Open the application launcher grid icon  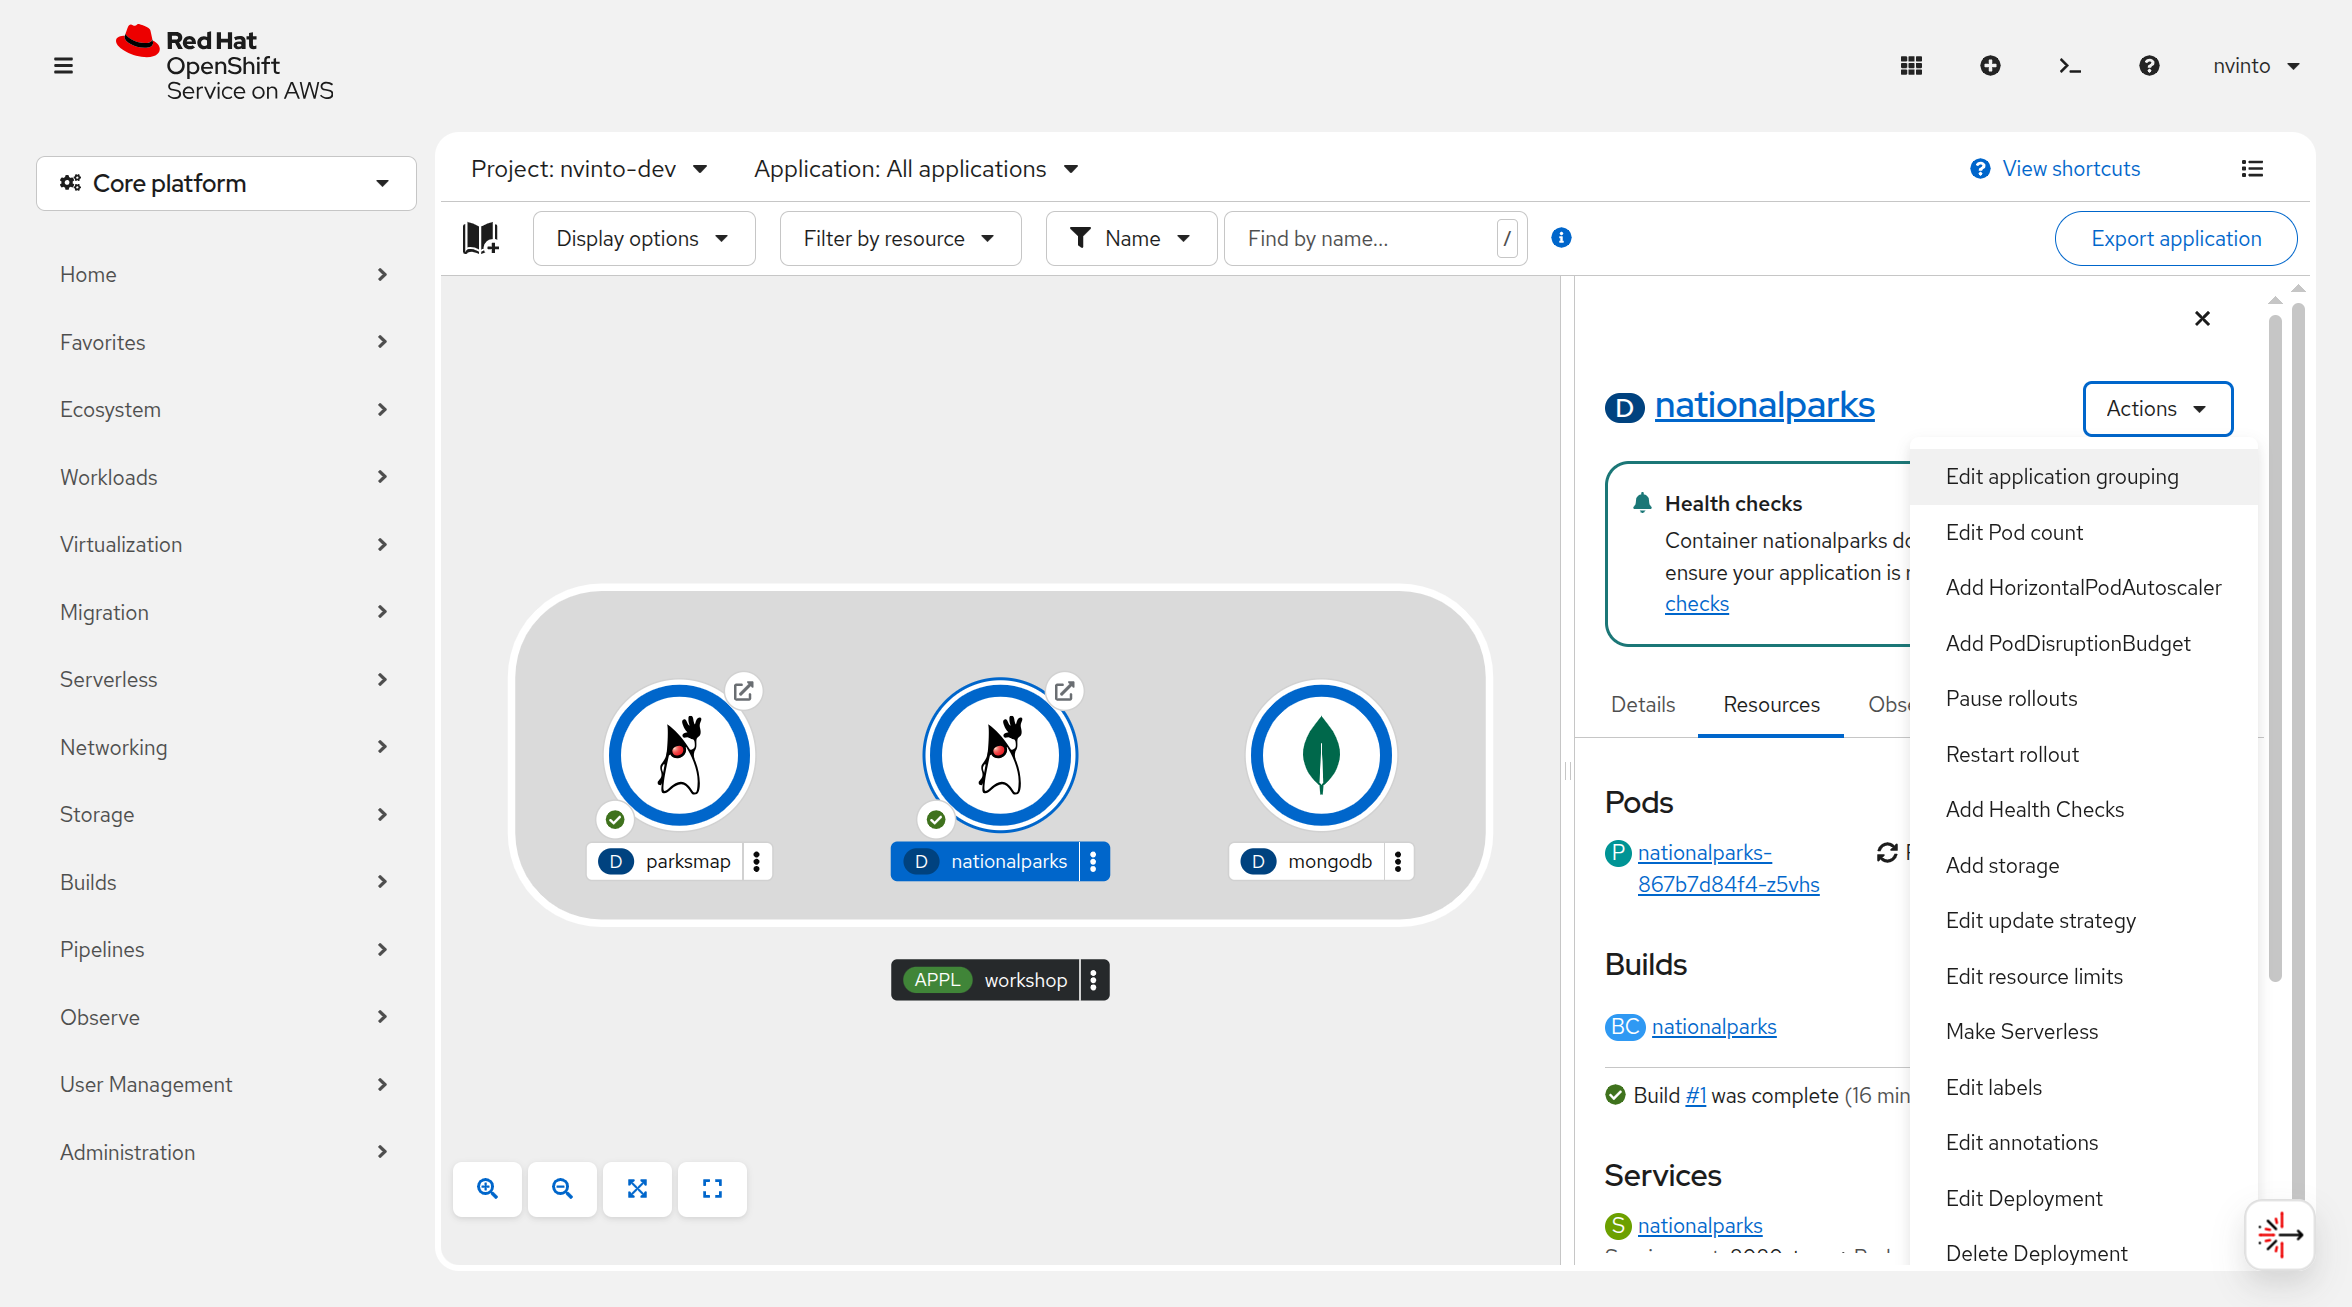coord(1911,66)
